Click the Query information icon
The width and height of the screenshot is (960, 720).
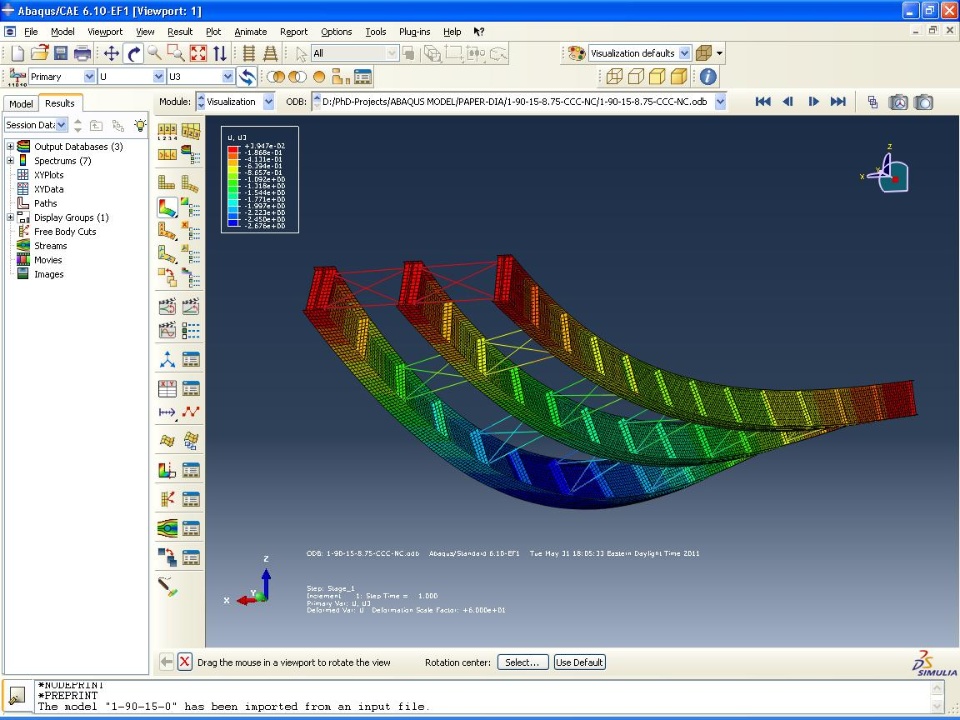(x=708, y=77)
